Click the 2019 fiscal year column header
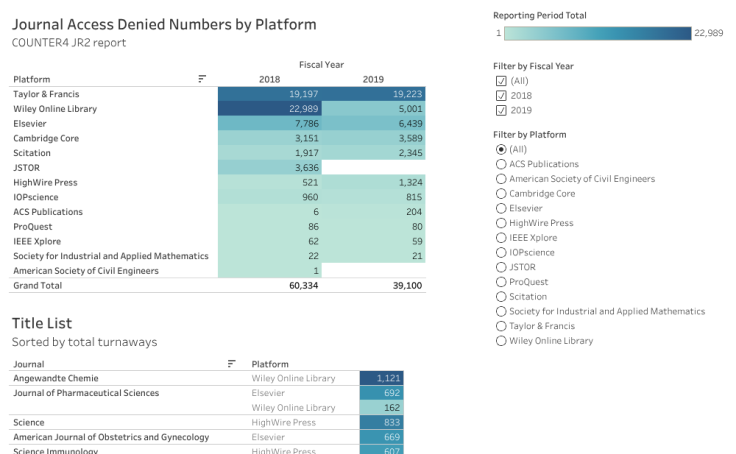The height and width of the screenshot is (454, 736). pyautogui.click(x=373, y=79)
